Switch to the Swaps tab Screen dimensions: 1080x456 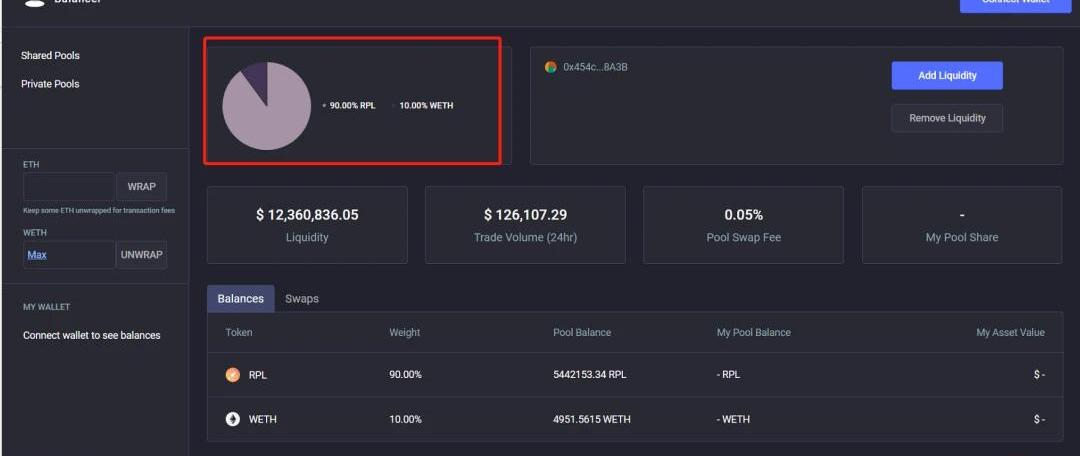[x=302, y=298]
